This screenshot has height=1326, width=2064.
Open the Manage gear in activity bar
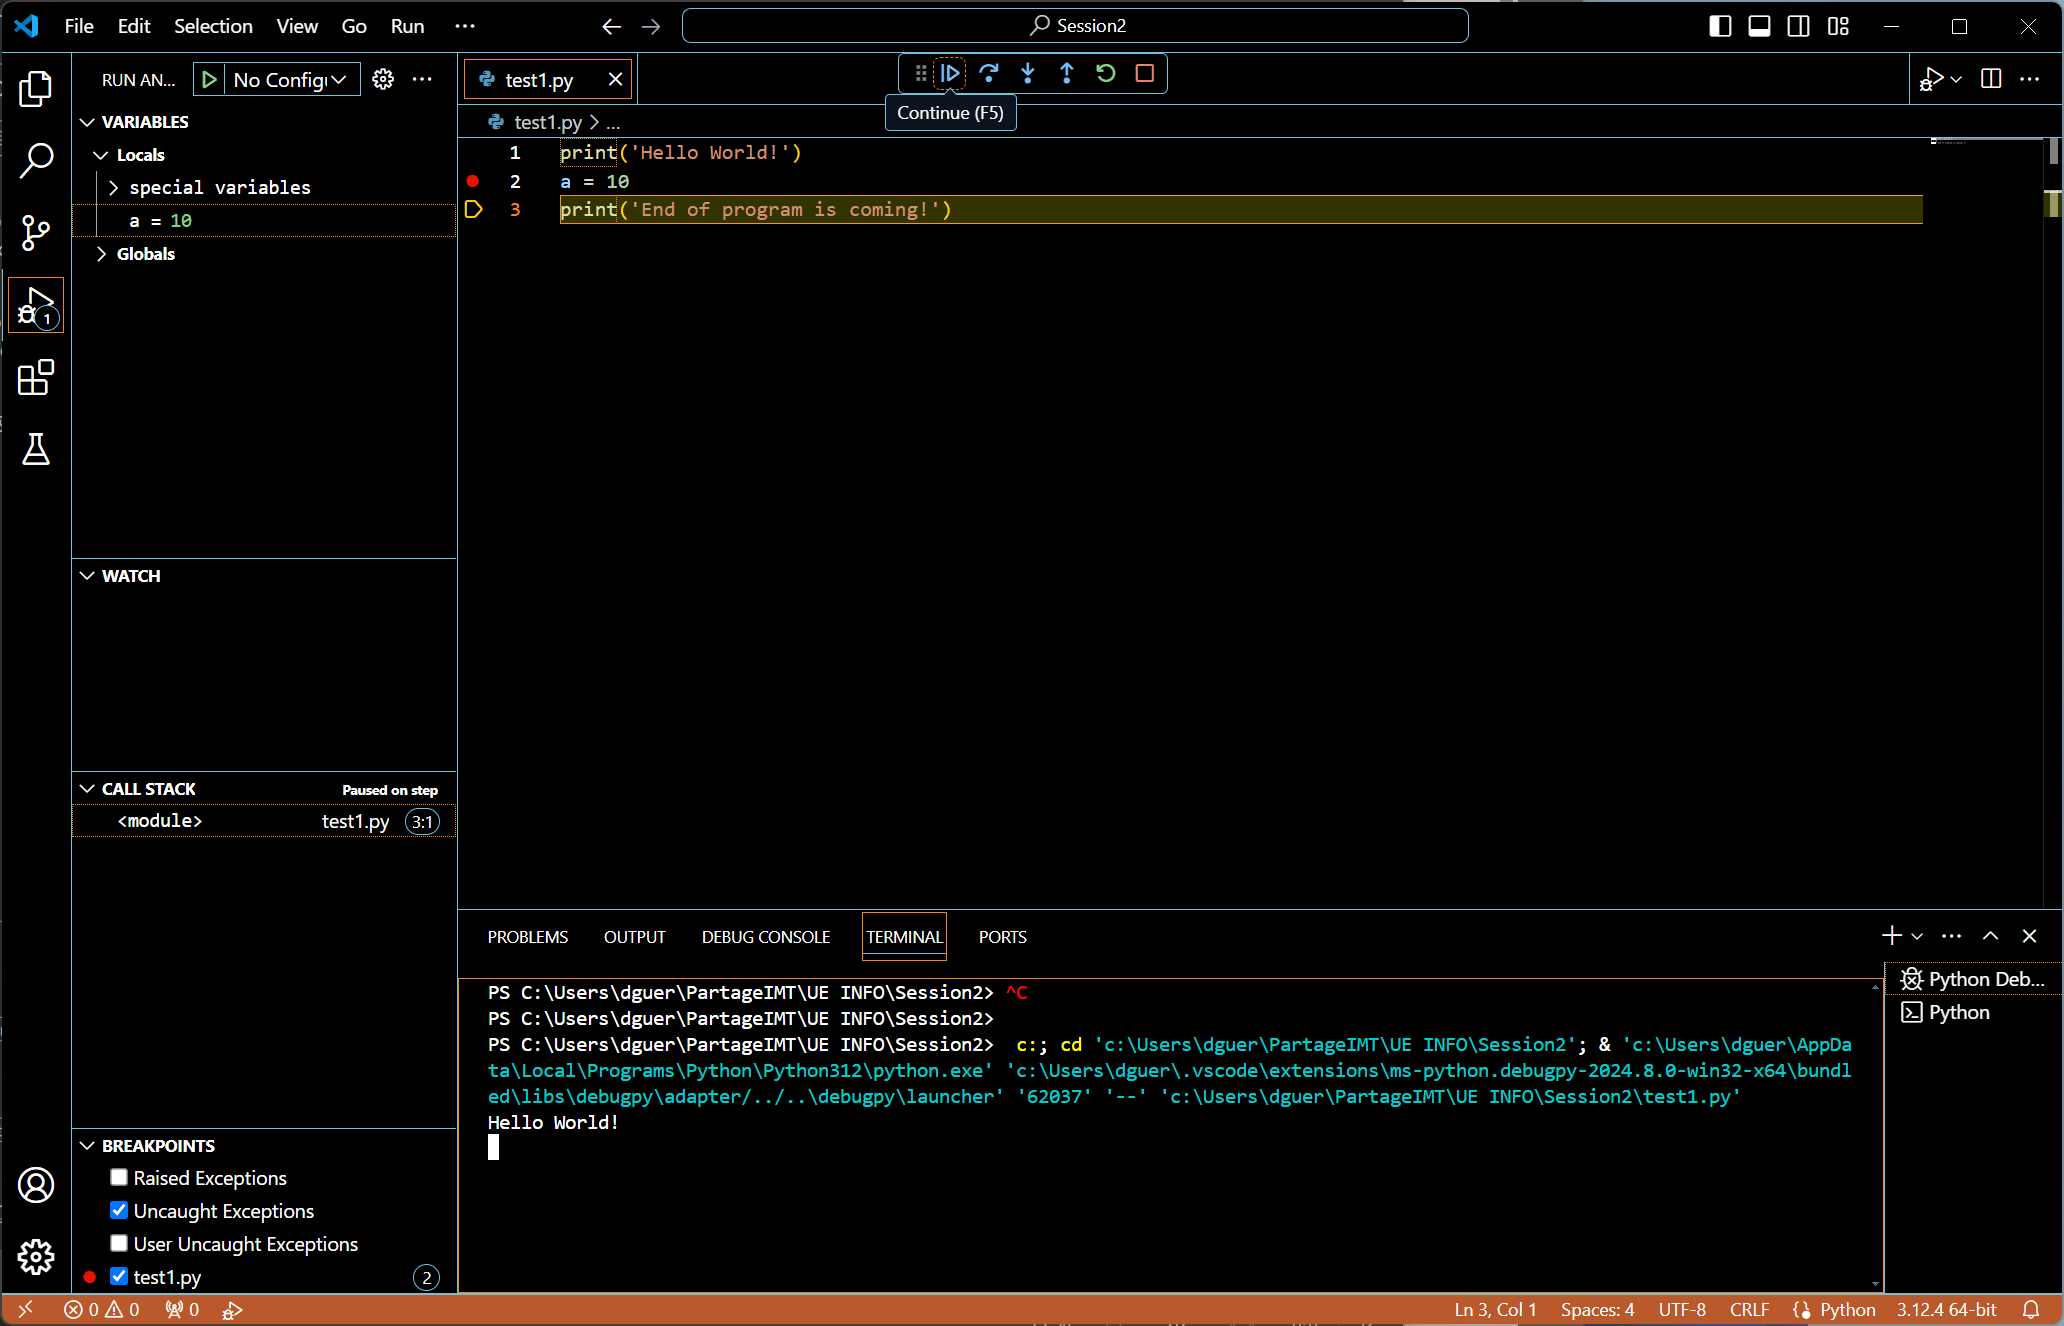tap(36, 1257)
